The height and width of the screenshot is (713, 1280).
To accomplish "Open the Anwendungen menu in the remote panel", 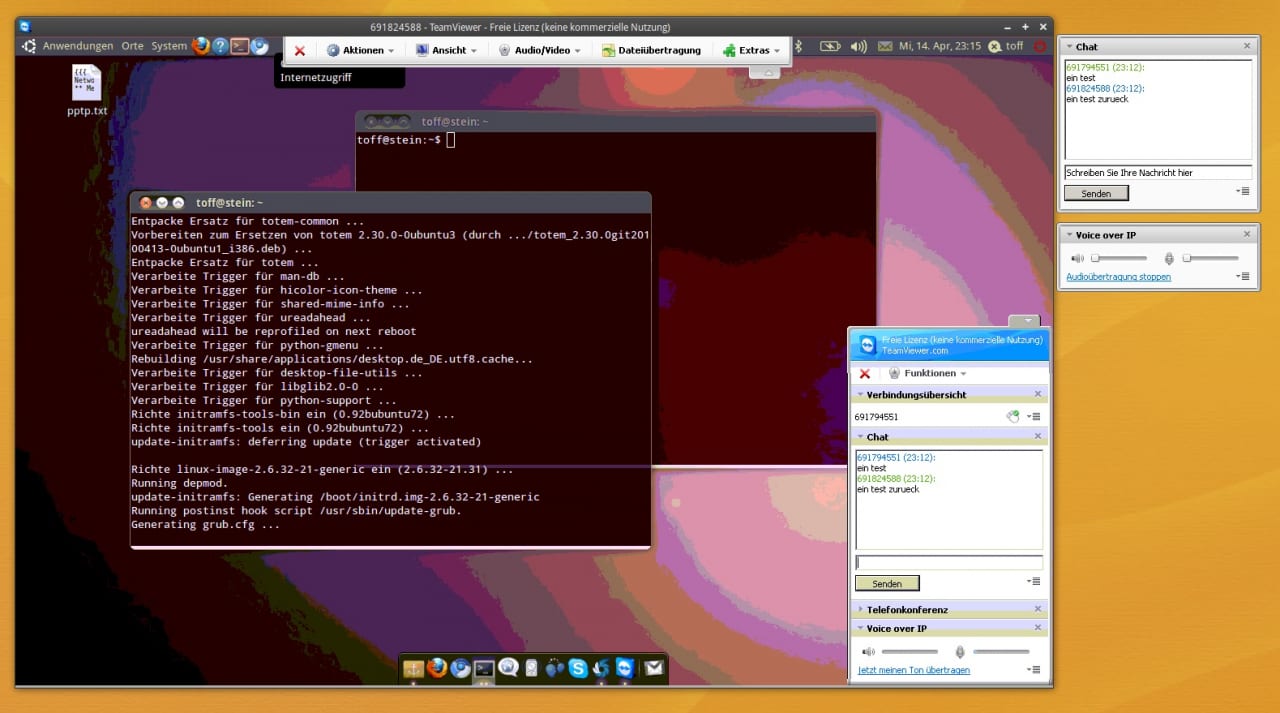I will (x=78, y=46).
